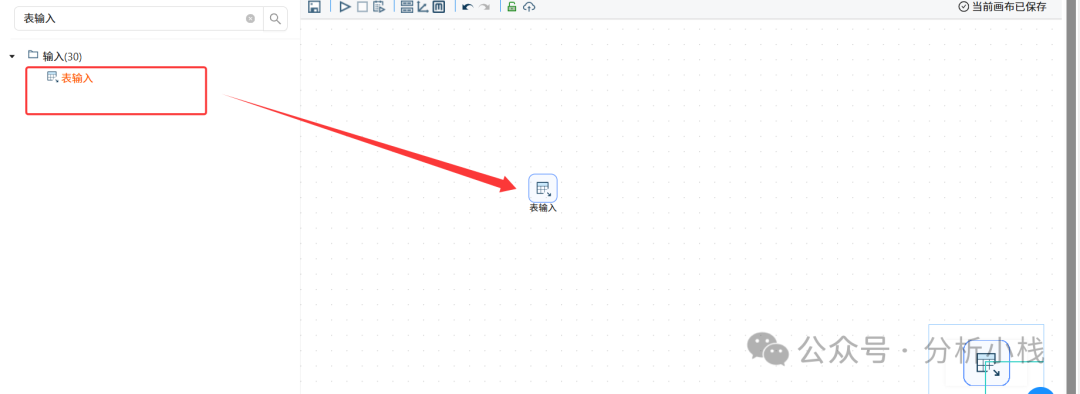Toggle the green lock icon
The image size is (1080, 394).
point(512,7)
